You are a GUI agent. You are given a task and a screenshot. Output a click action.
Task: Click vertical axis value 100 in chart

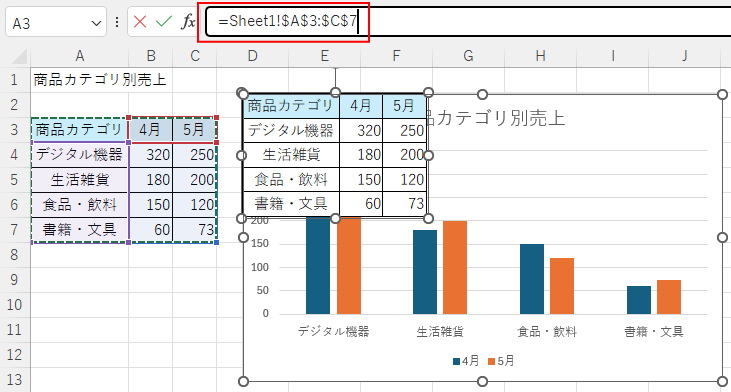[260, 267]
